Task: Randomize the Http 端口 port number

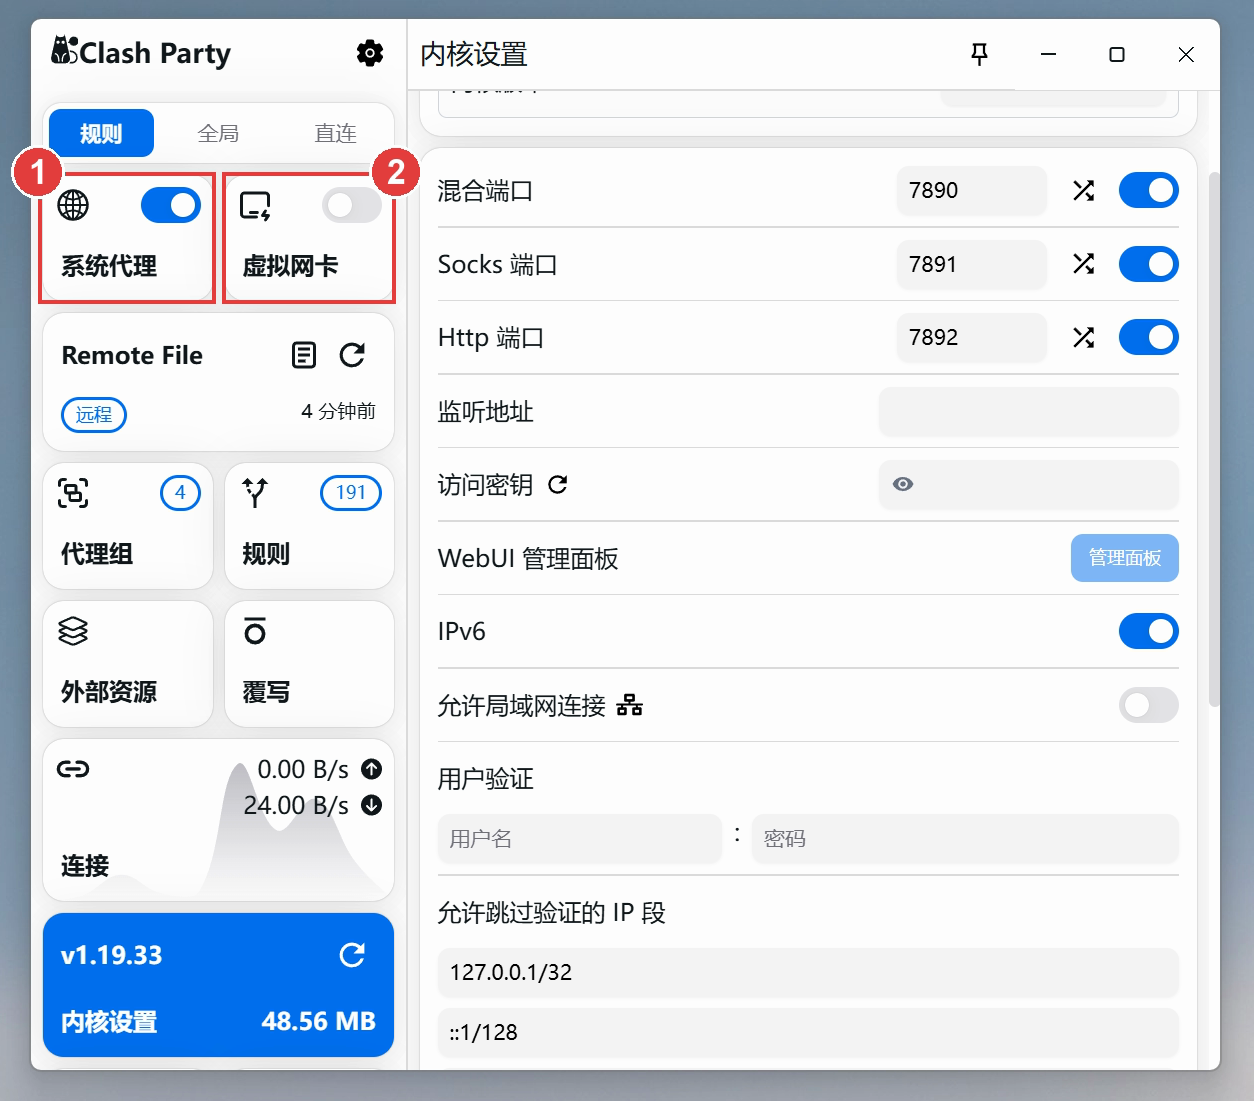Action: [1083, 337]
